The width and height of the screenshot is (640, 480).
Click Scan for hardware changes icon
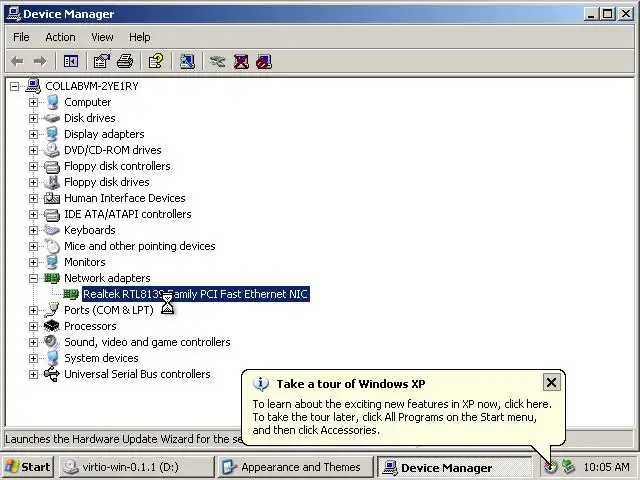187,62
